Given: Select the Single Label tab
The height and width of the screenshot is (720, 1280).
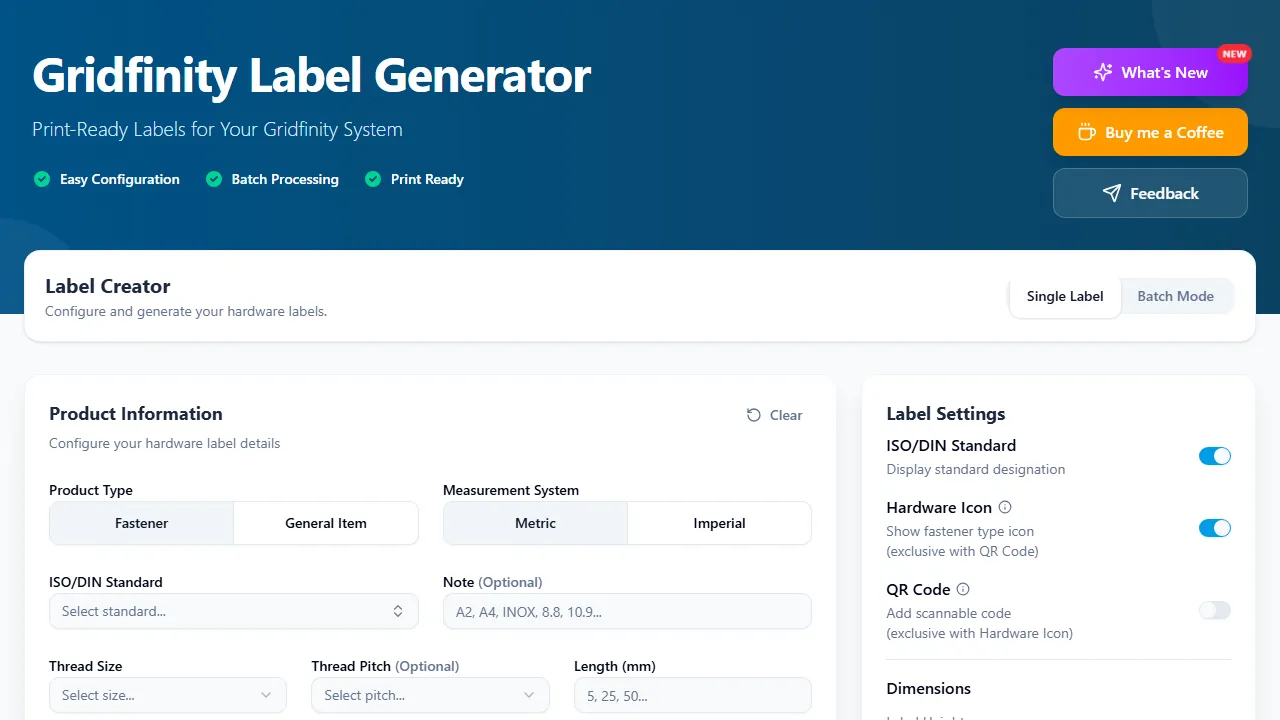Looking at the screenshot, I should pyautogui.click(x=1064, y=296).
